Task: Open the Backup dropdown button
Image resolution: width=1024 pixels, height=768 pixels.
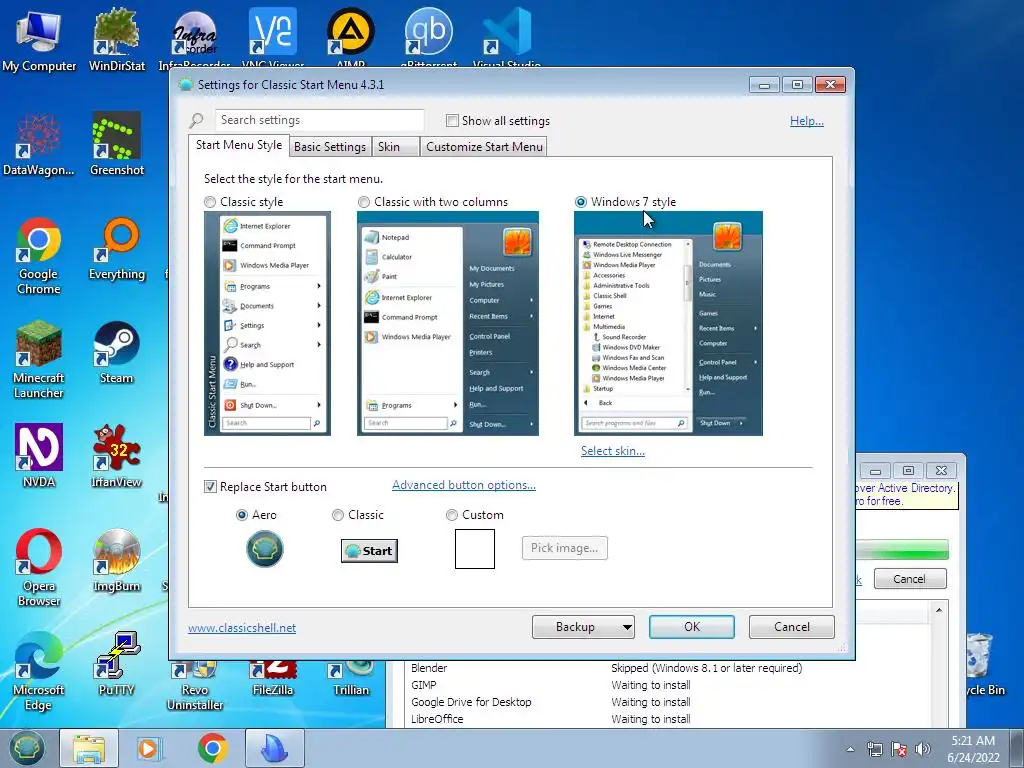Action: coord(583,627)
